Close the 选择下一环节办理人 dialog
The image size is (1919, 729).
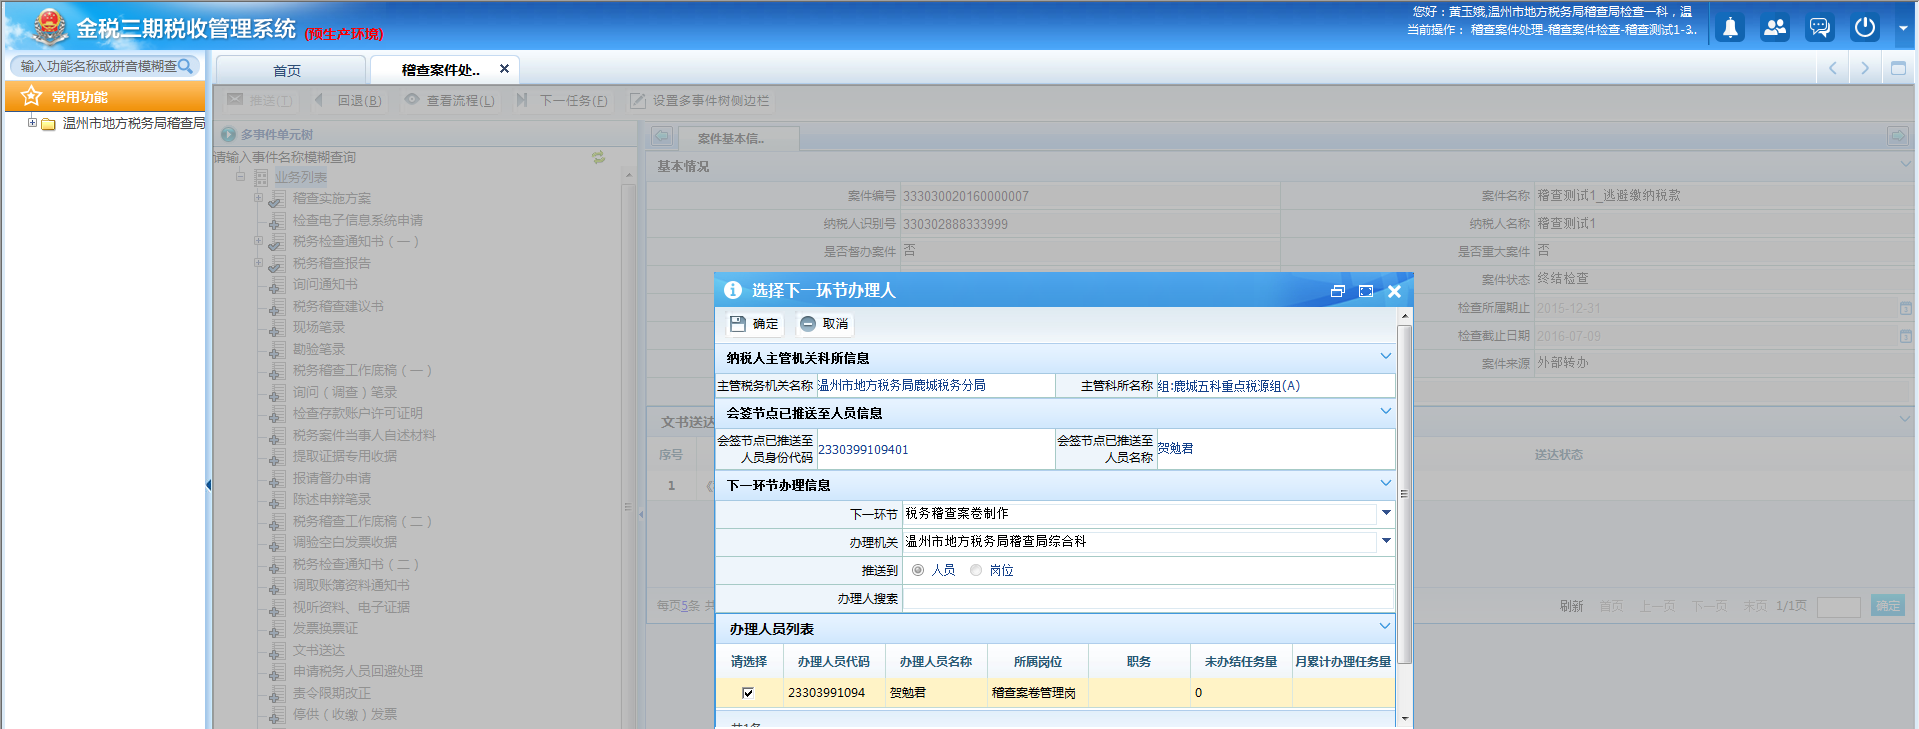[1394, 291]
